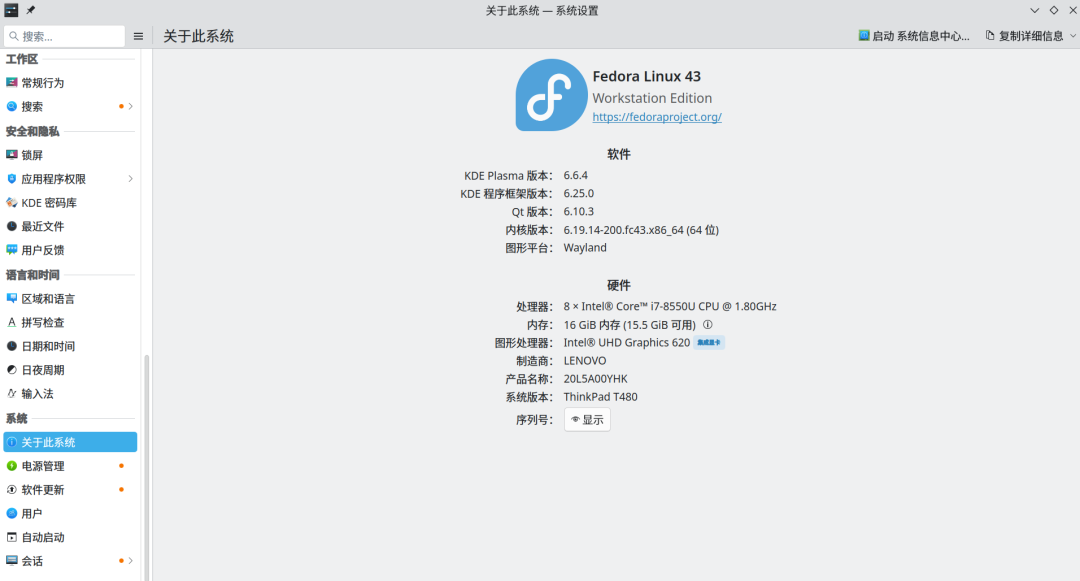Click the KDE 密码库 icon
Screen dimensions: 1080x581
(x=12, y=202)
